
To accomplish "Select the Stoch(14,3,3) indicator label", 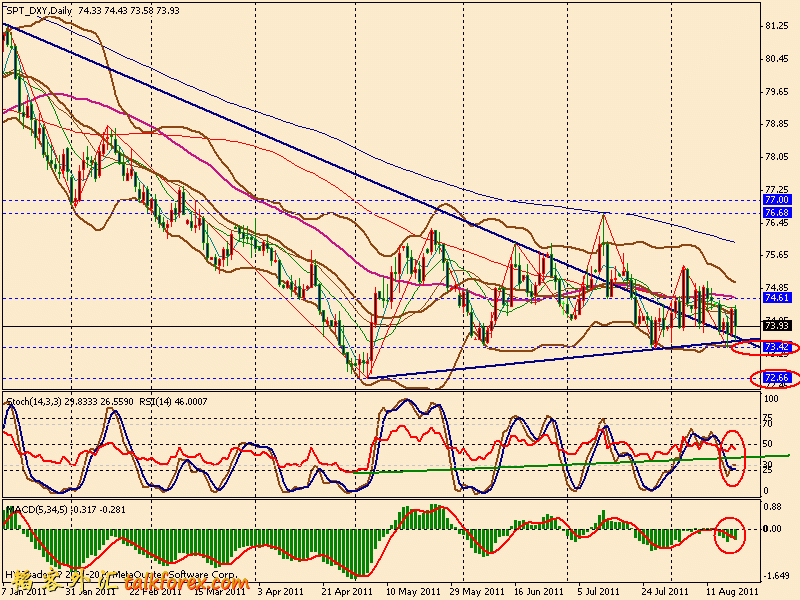I will [x=34, y=402].
